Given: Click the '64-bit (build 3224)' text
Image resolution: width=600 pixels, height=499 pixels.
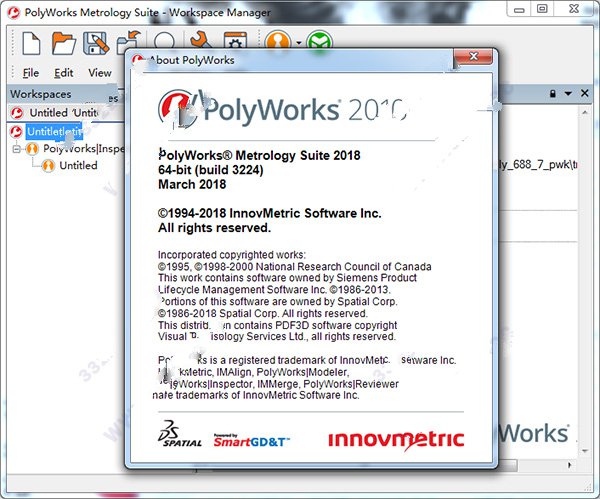Looking at the screenshot, I should pos(211,170).
